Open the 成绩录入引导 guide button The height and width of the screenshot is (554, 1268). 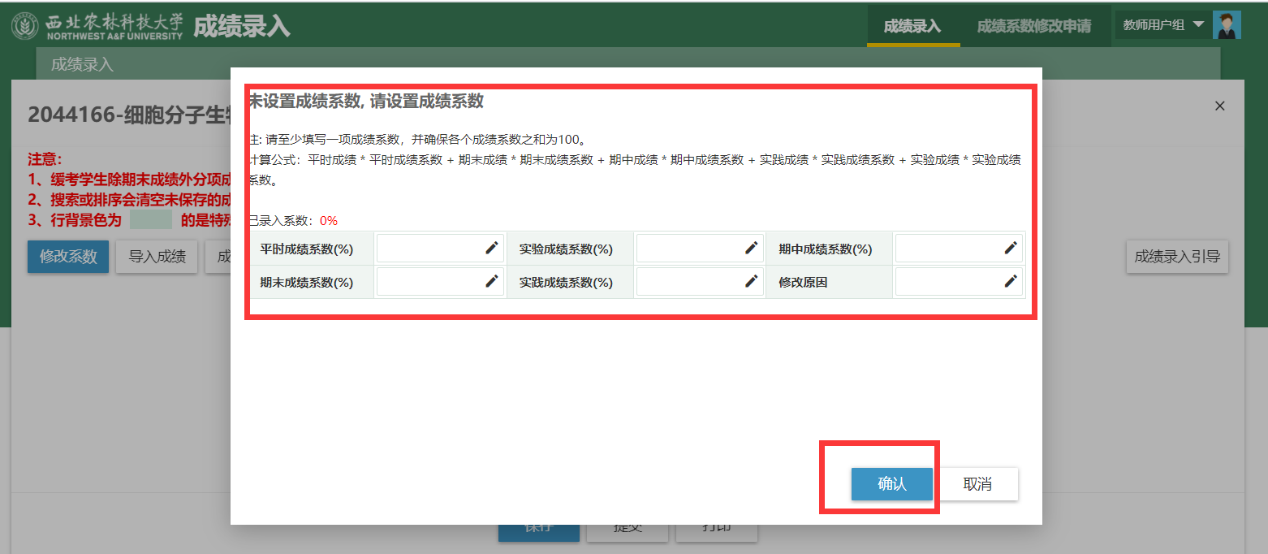[1176, 256]
